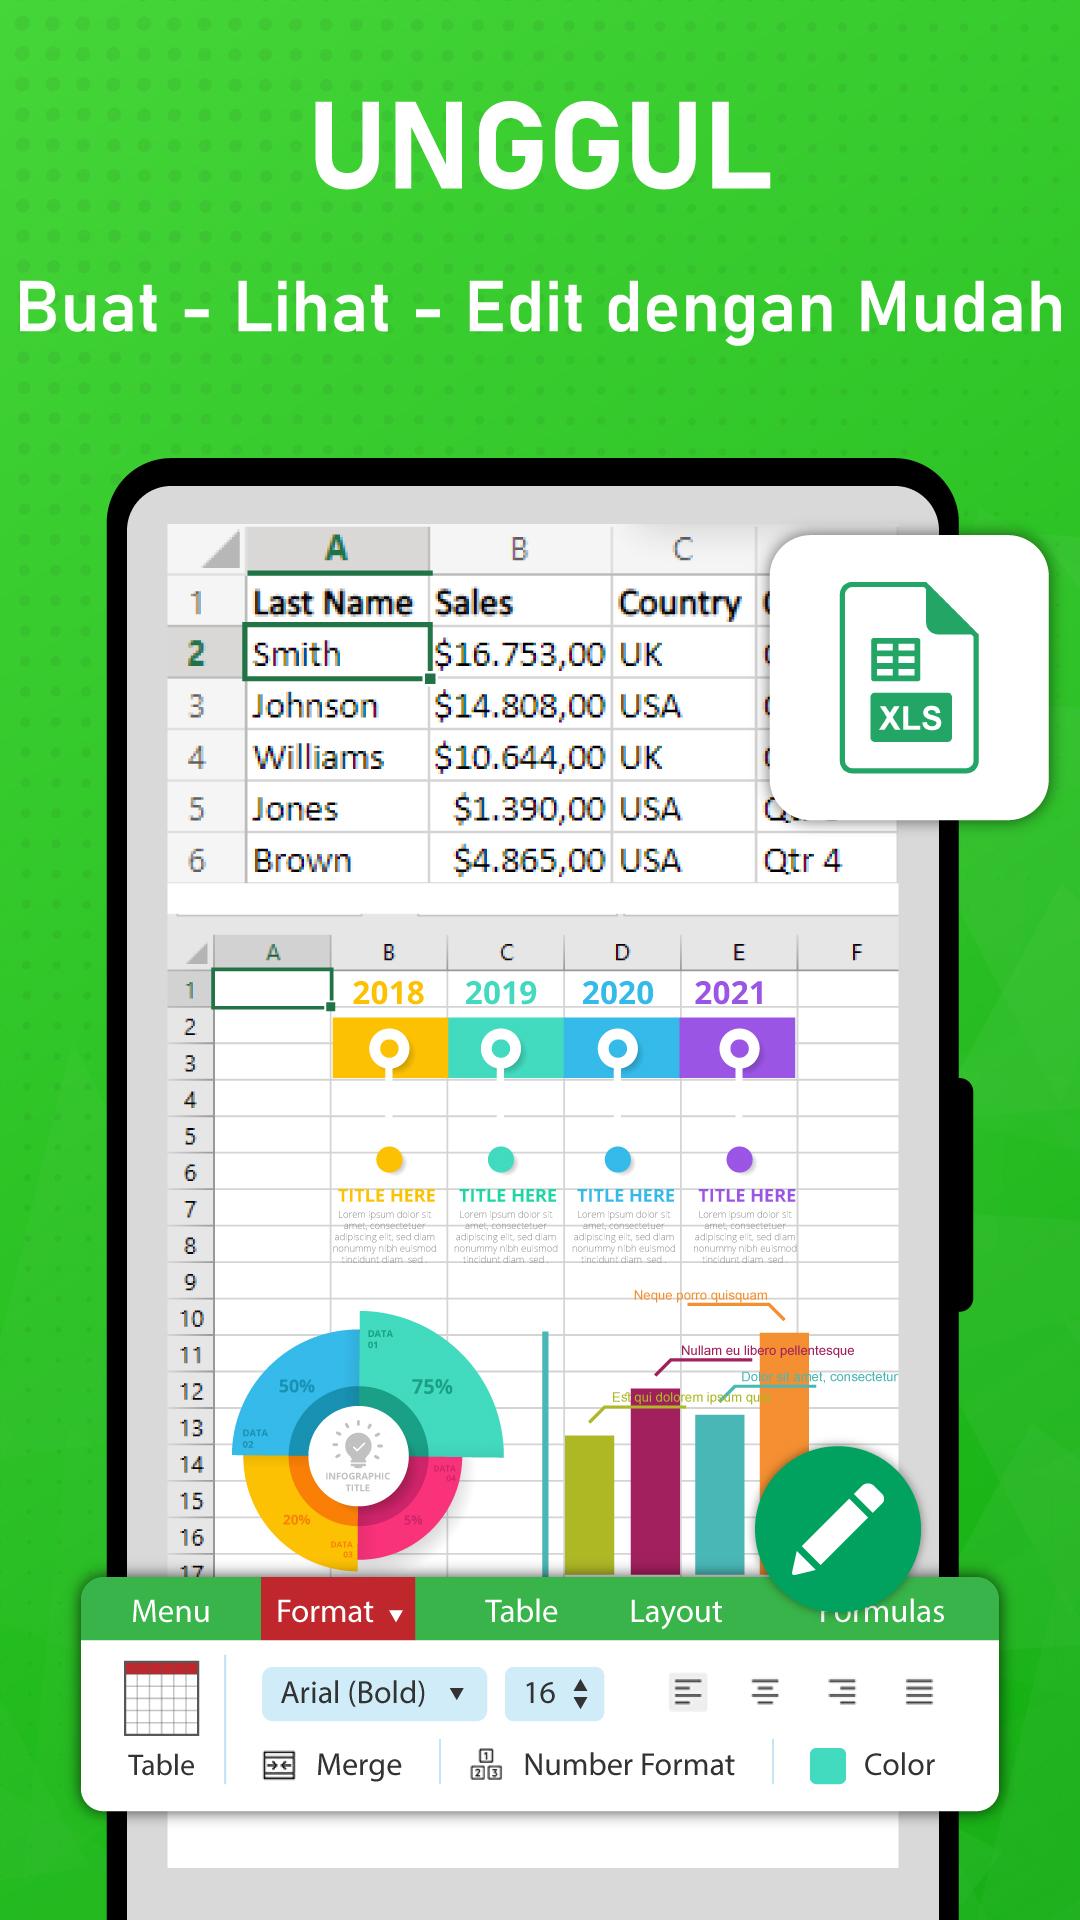Open the XLS file icon
Image resolution: width=1080 pixels, height=1920 pixels.
[x=909, y=677]
